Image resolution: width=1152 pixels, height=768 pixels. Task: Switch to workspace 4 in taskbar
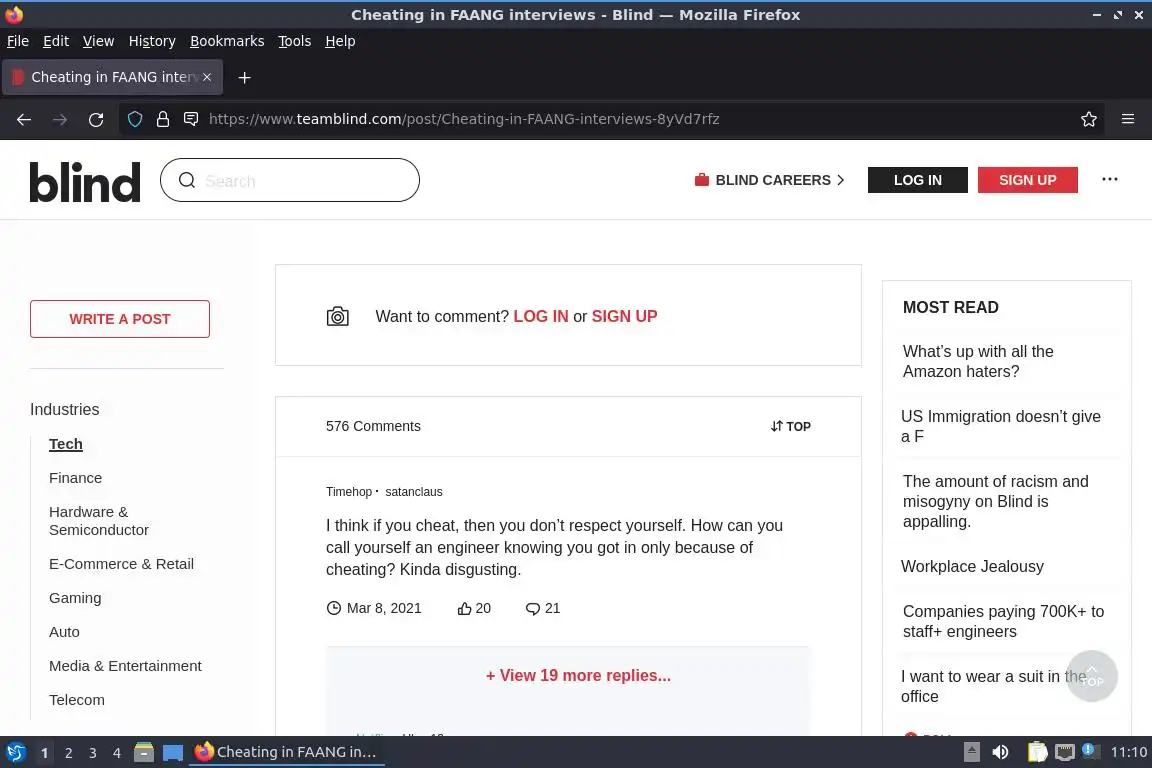(x=117, y=753)
